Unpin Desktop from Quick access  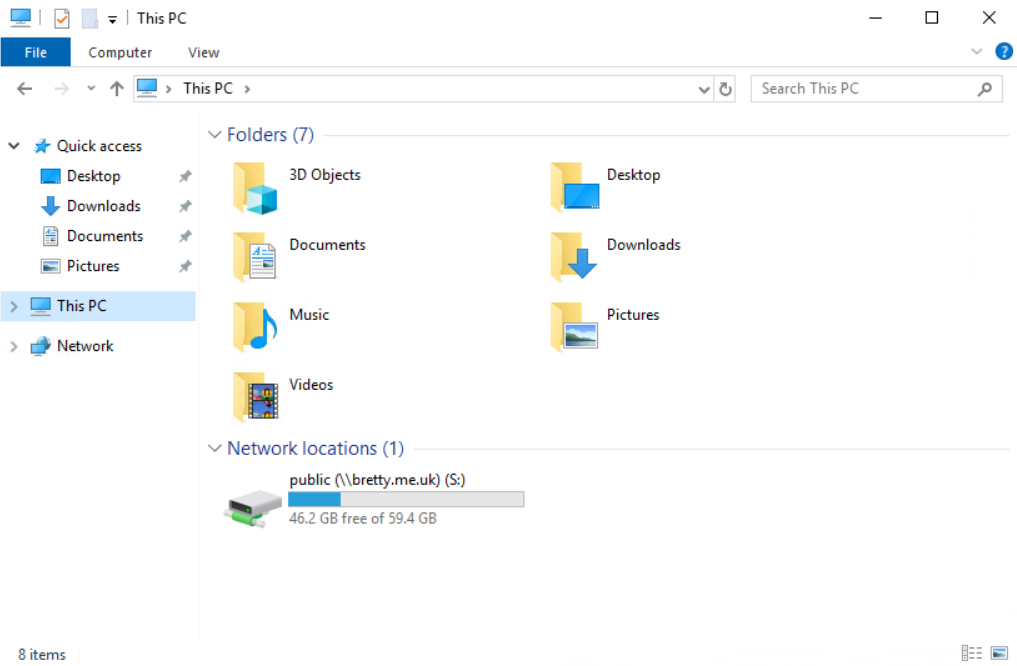[x=184, y=176]
